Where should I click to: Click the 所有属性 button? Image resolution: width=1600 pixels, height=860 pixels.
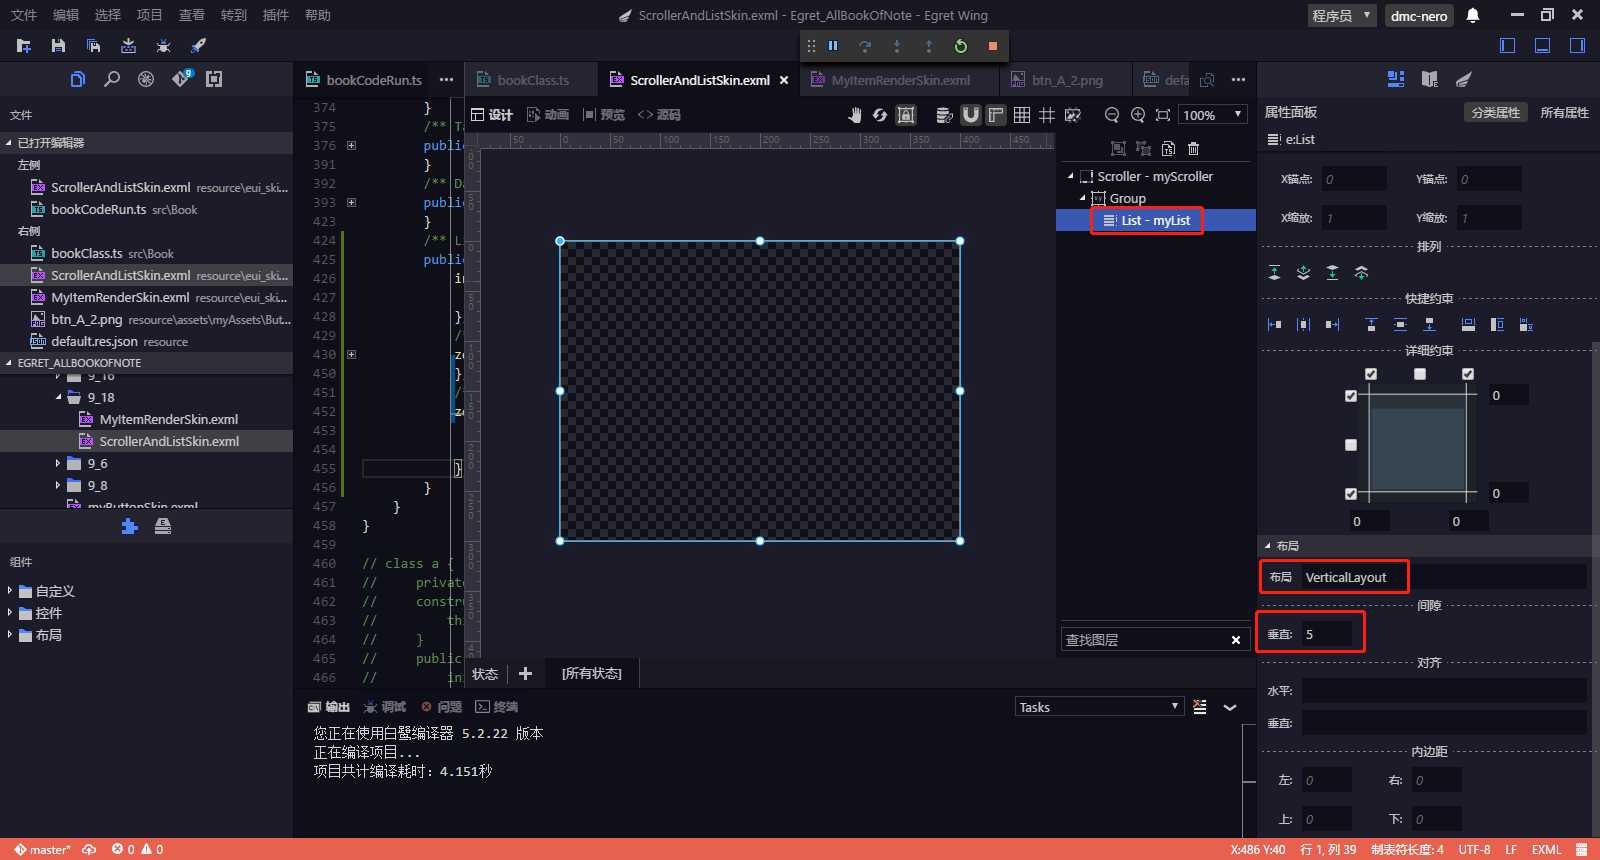pyautogui.click(x=1564, y=112)
